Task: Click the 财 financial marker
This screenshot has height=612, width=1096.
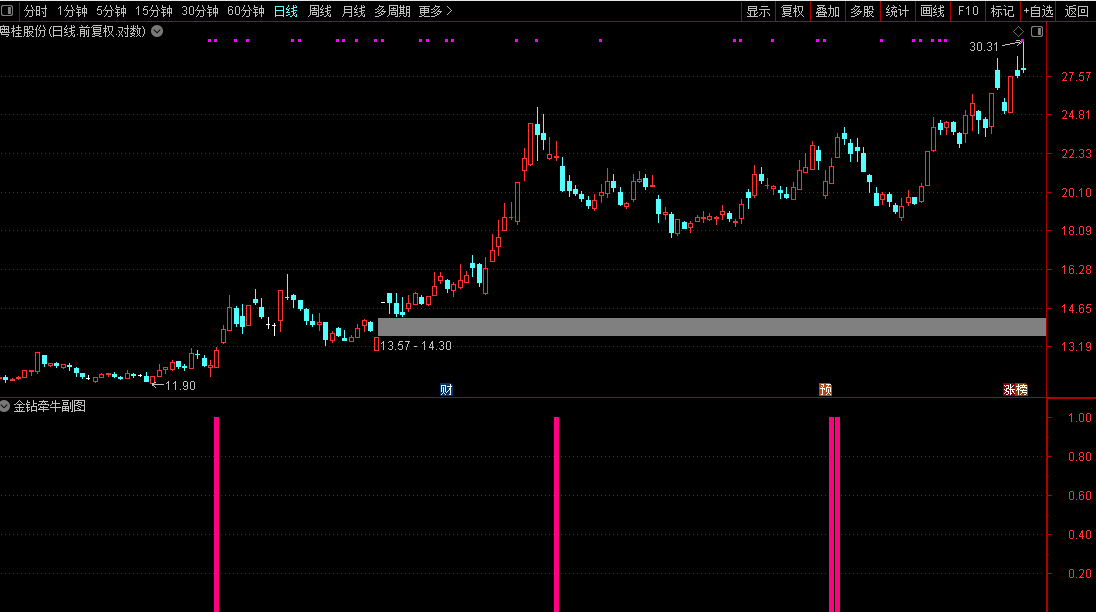Action: coord(446,389)
